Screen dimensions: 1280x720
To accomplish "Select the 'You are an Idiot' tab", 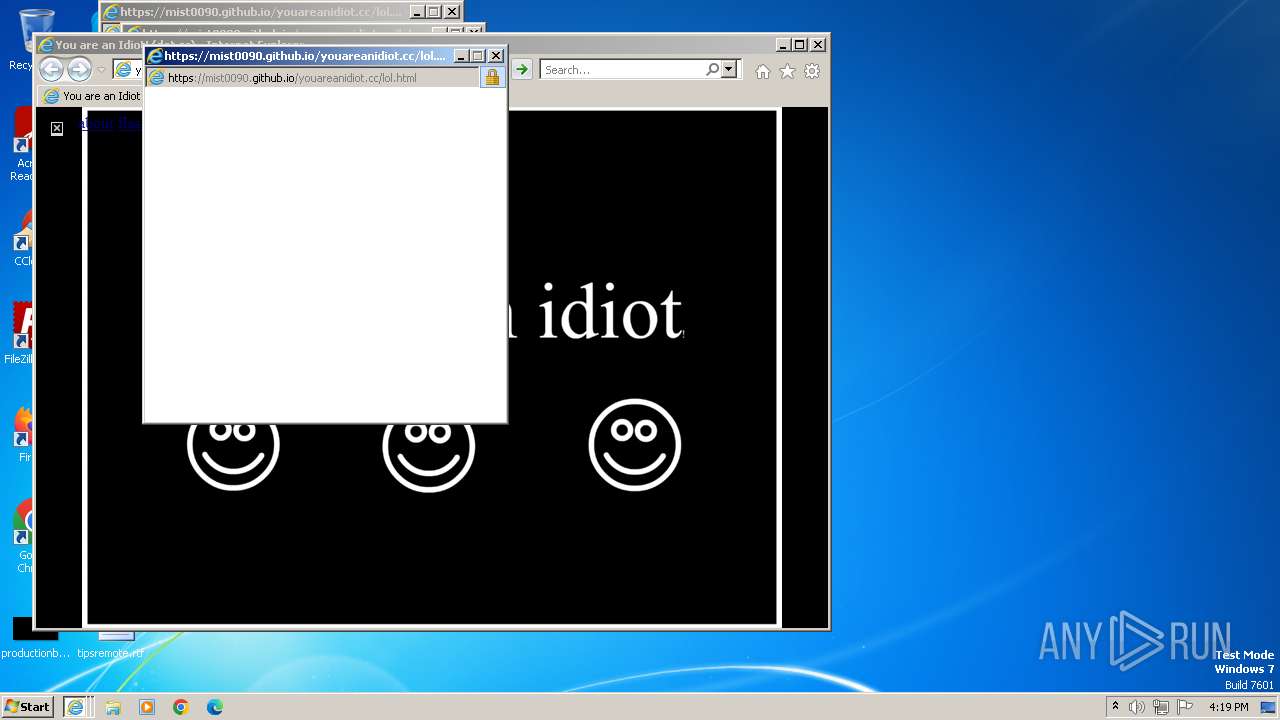I will [92, 96].
